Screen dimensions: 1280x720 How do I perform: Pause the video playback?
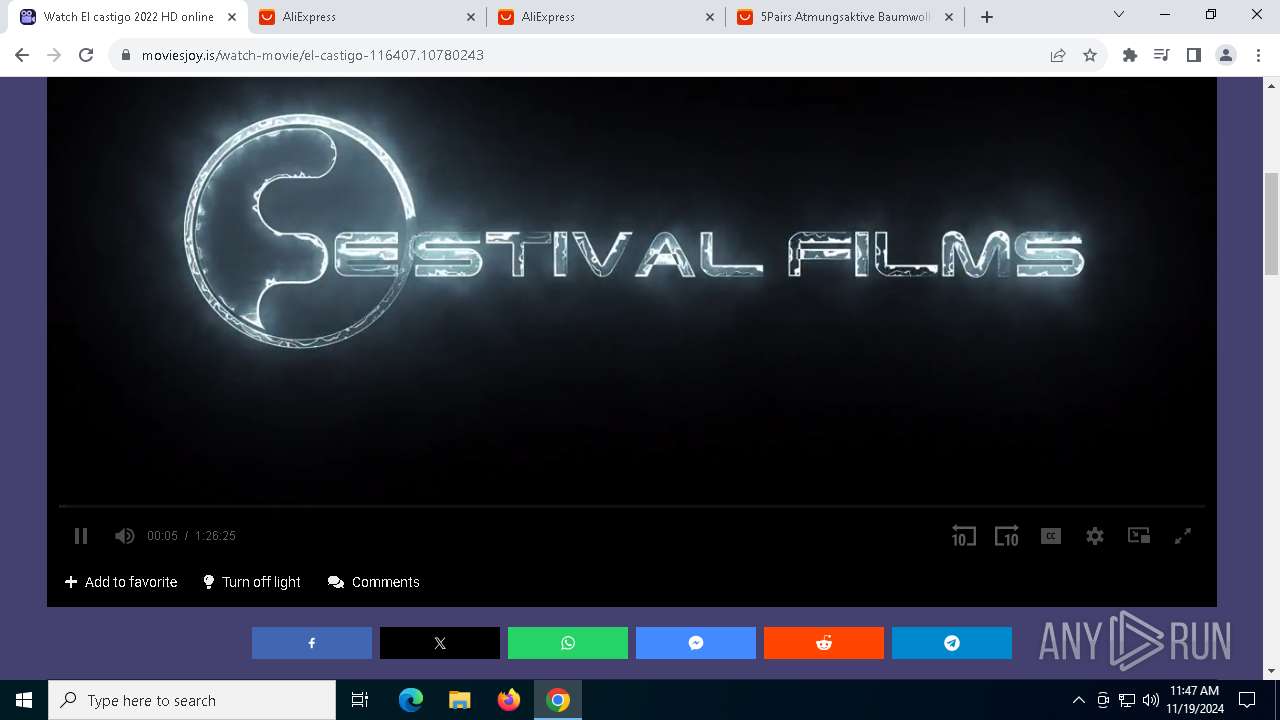tap(81, 536)
